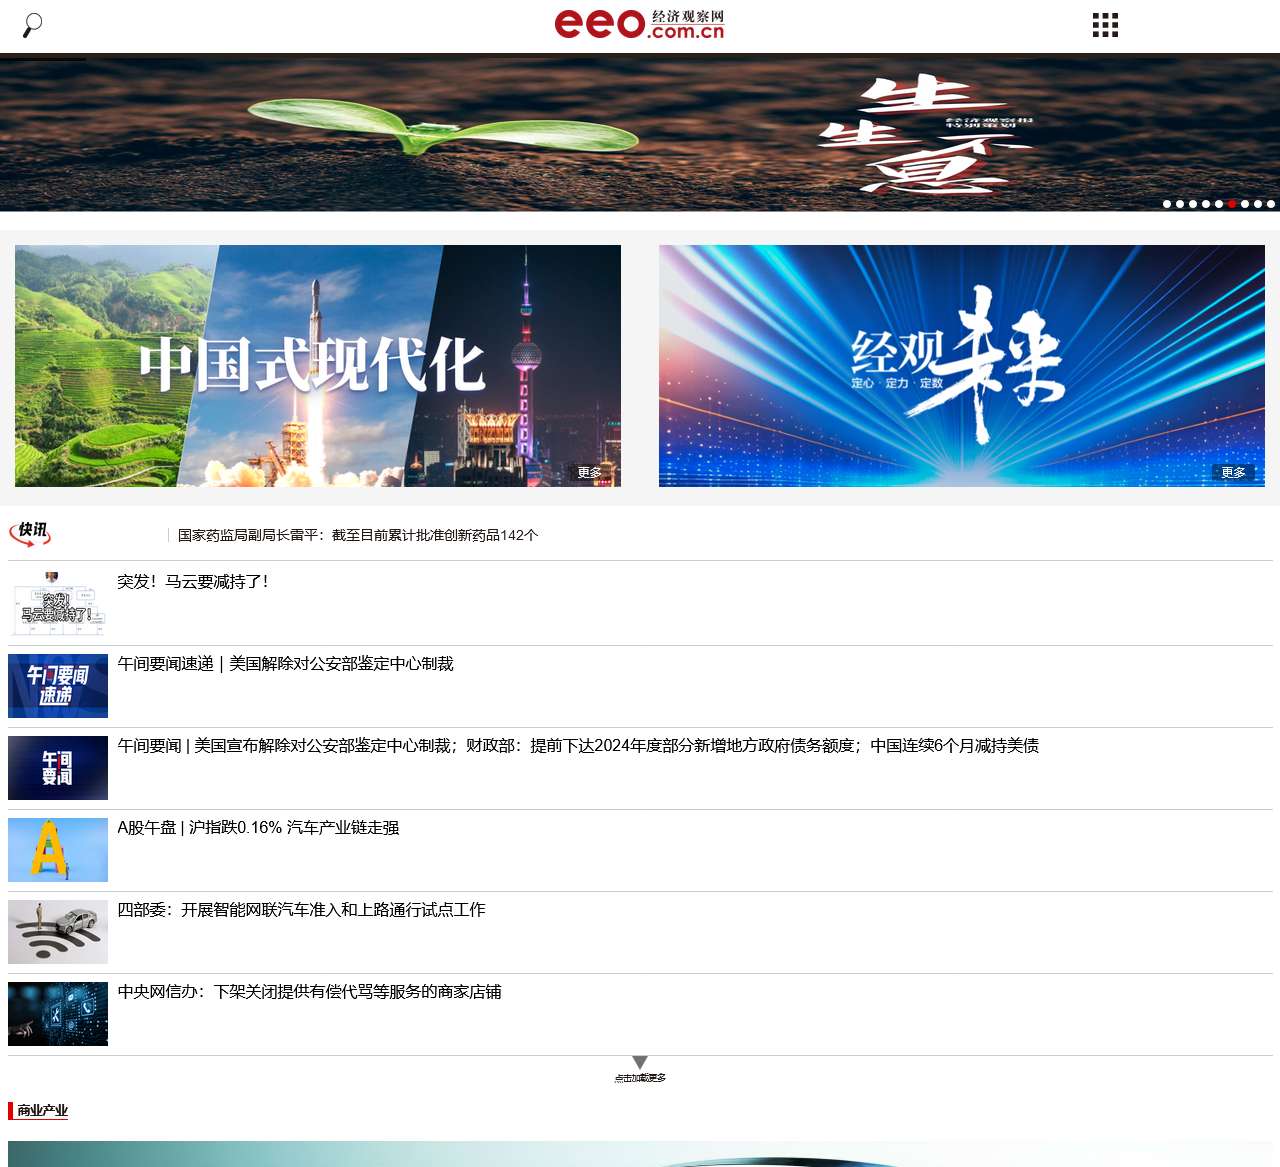Click the eeo.com.cn site logo
This screenshot has width=1280, height=1167.
639,24
